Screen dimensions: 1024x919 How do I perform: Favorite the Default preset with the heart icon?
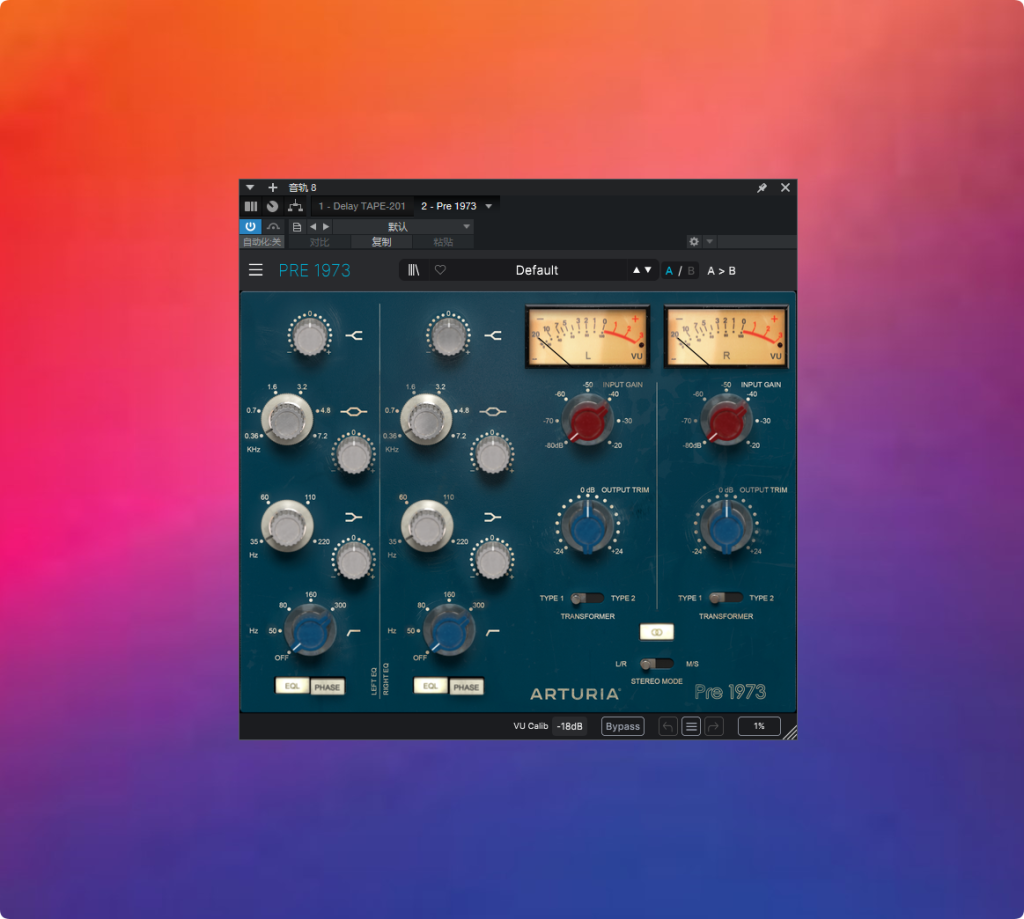click(x=440, y=270)
